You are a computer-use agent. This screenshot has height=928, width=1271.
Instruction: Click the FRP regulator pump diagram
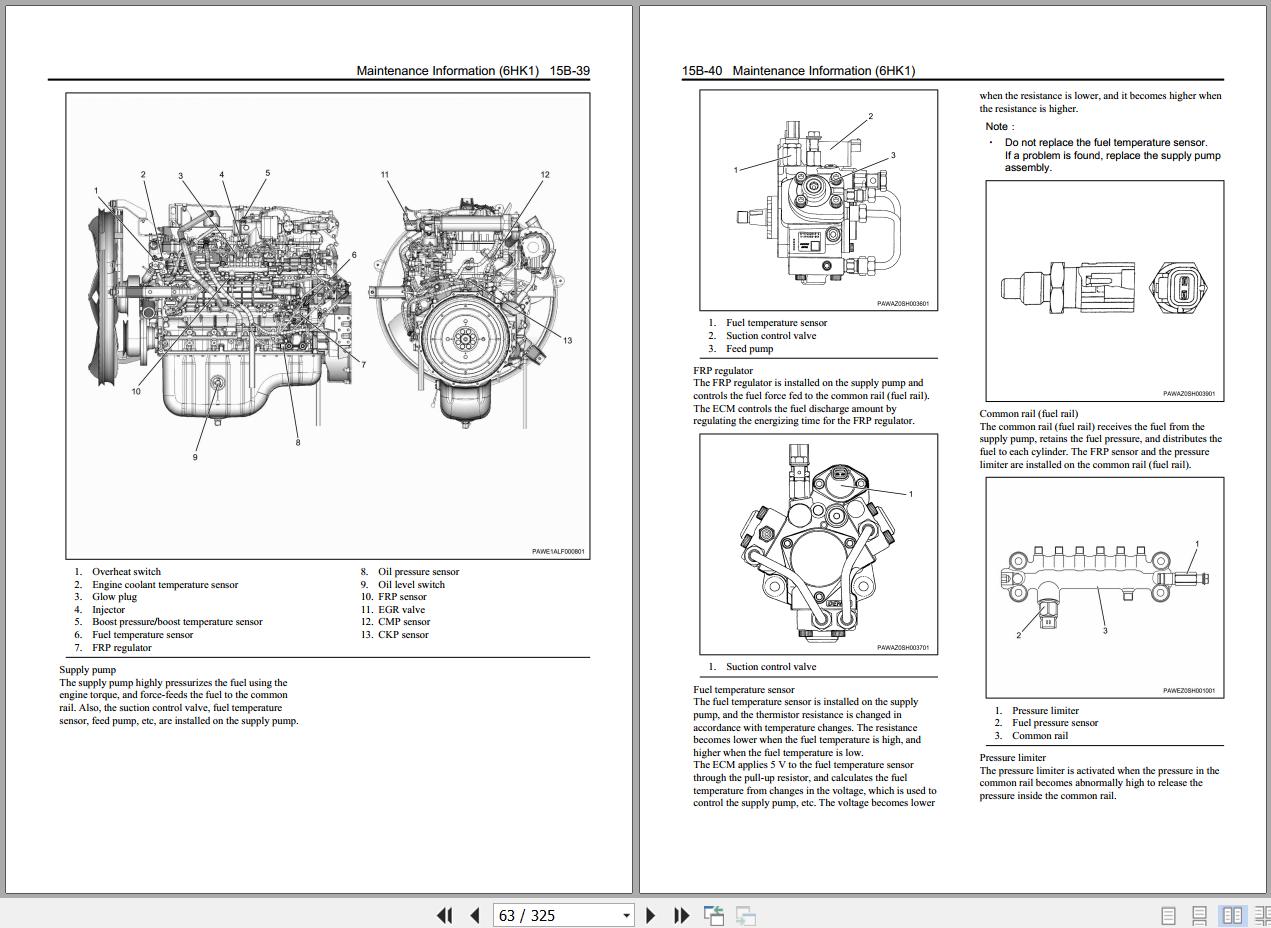pyautogui.click(x=819, y=544)
